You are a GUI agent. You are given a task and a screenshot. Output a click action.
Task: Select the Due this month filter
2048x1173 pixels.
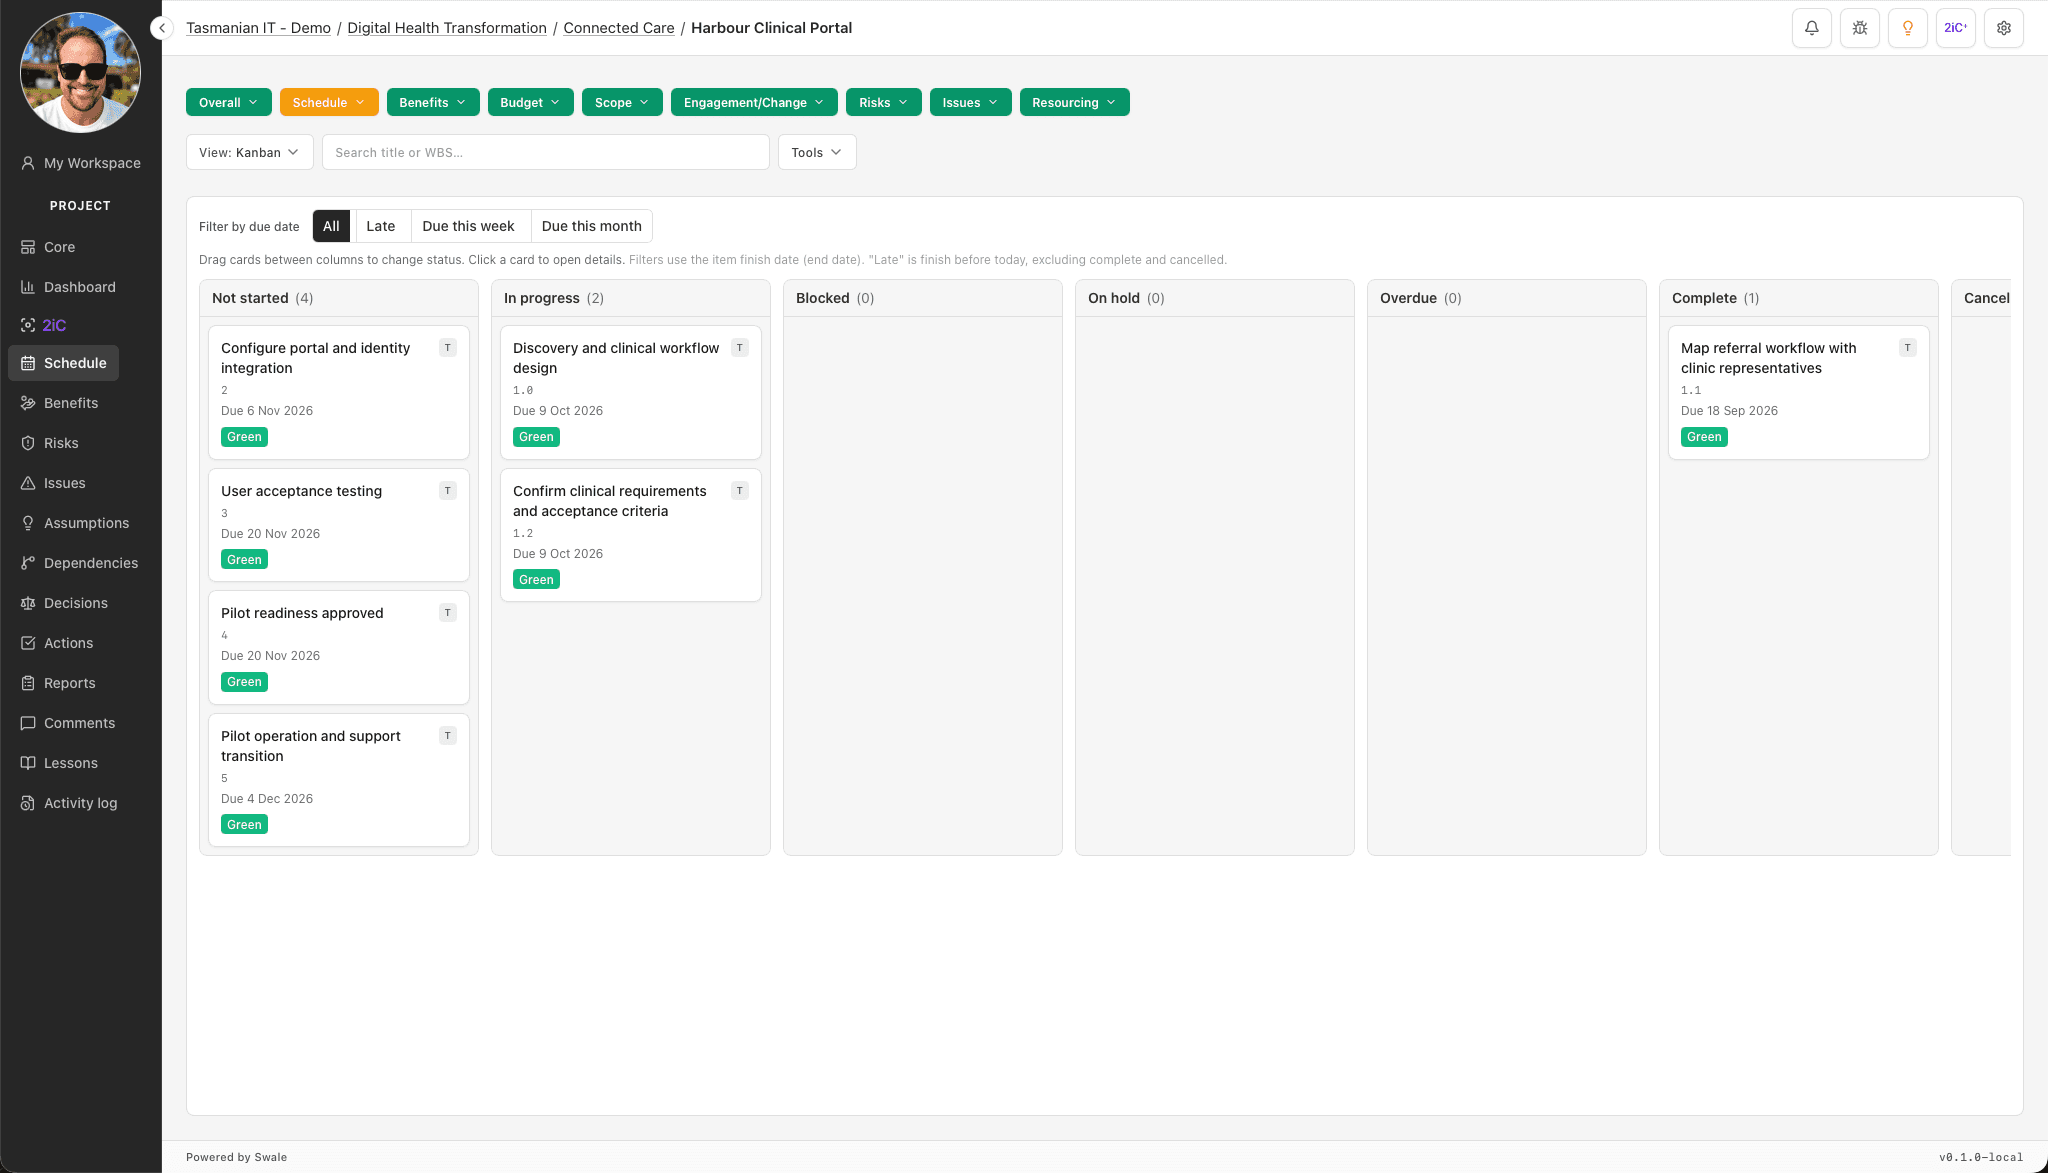[x=592, y=226]
